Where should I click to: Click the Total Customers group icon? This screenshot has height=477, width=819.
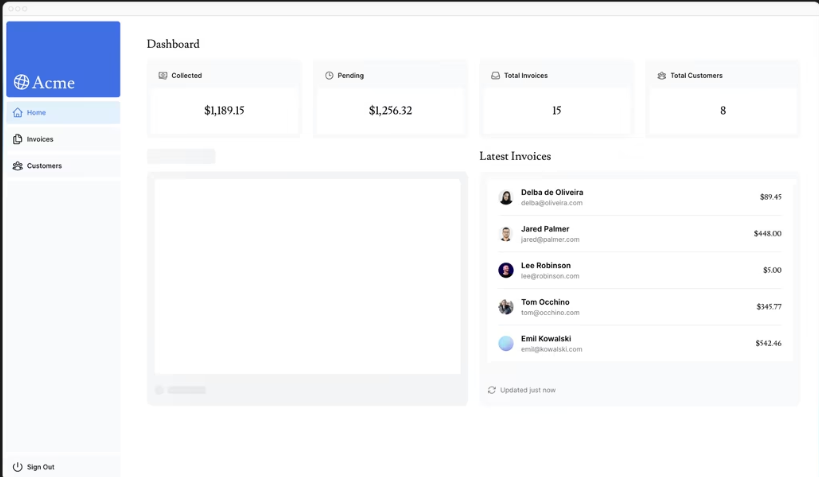pyautogui.click(x=661, y=75)
